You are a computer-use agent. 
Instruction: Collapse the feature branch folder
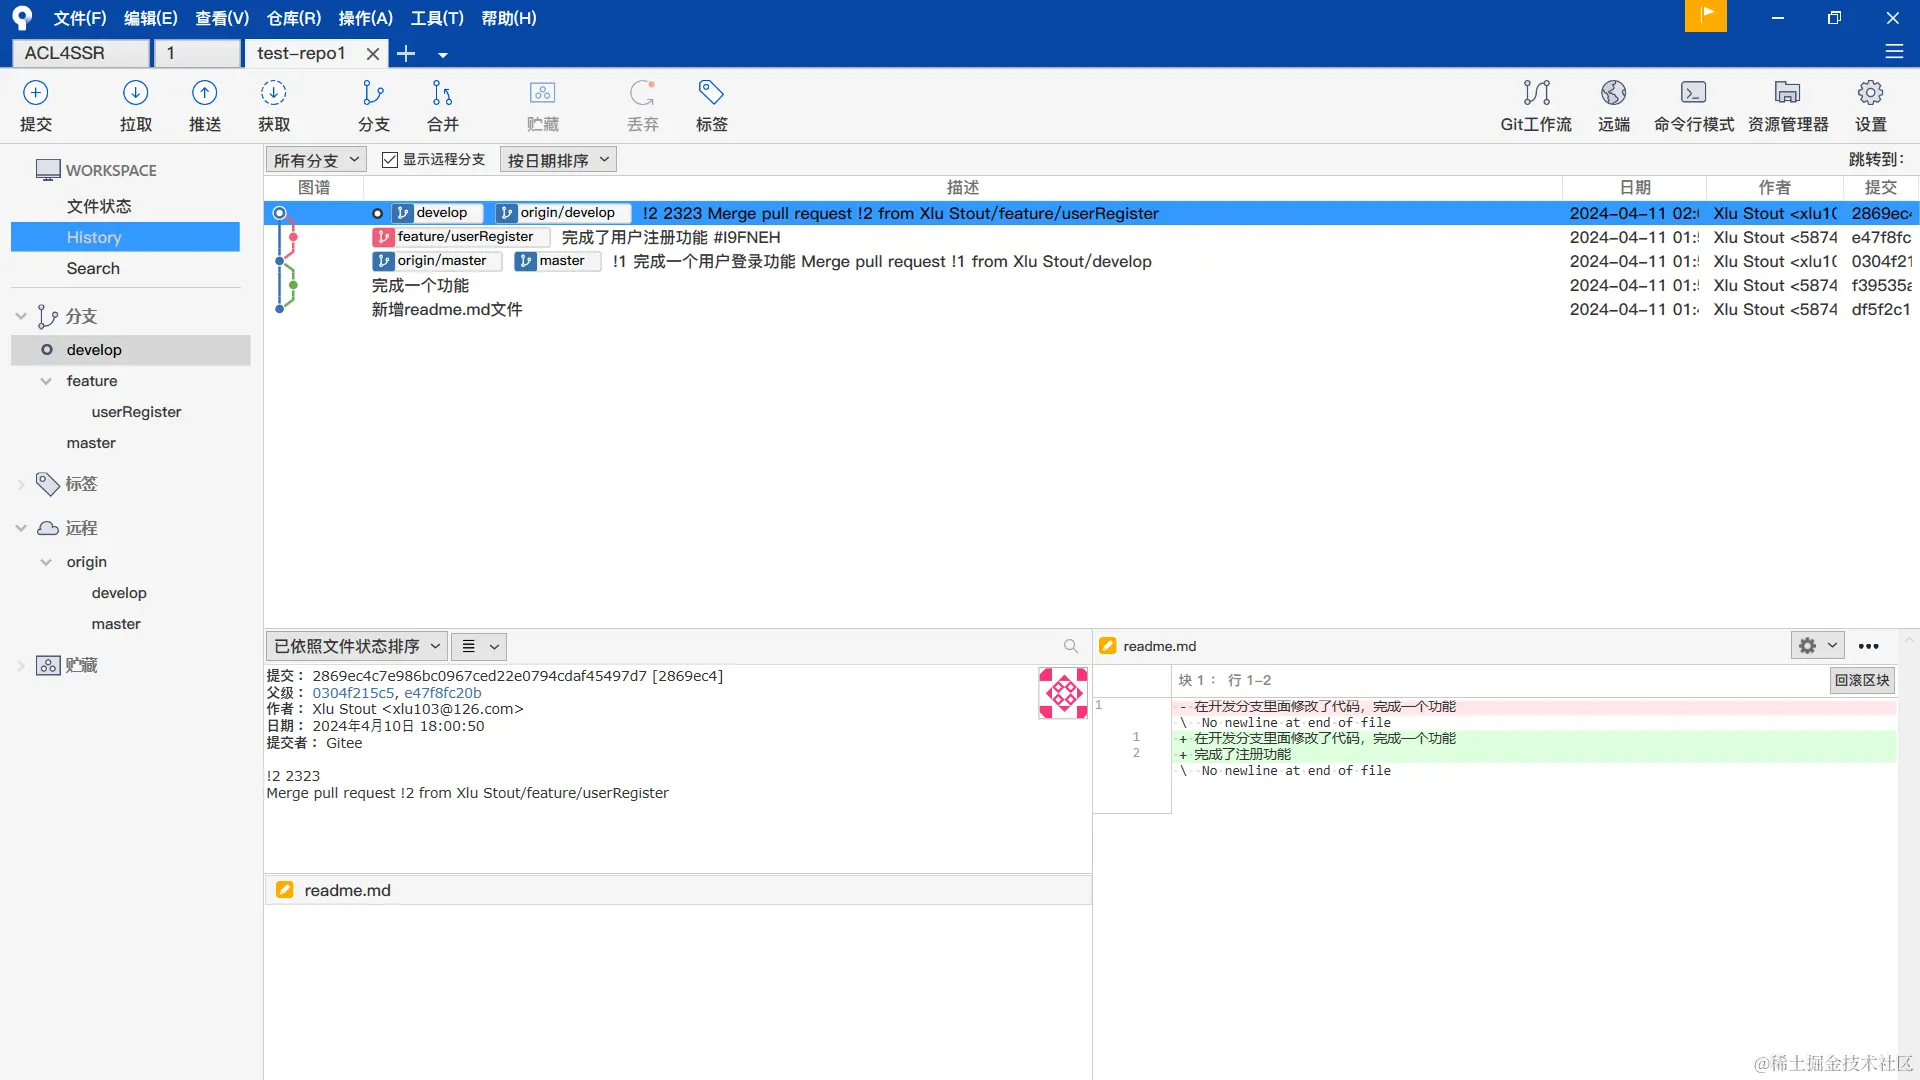point(46,381)
